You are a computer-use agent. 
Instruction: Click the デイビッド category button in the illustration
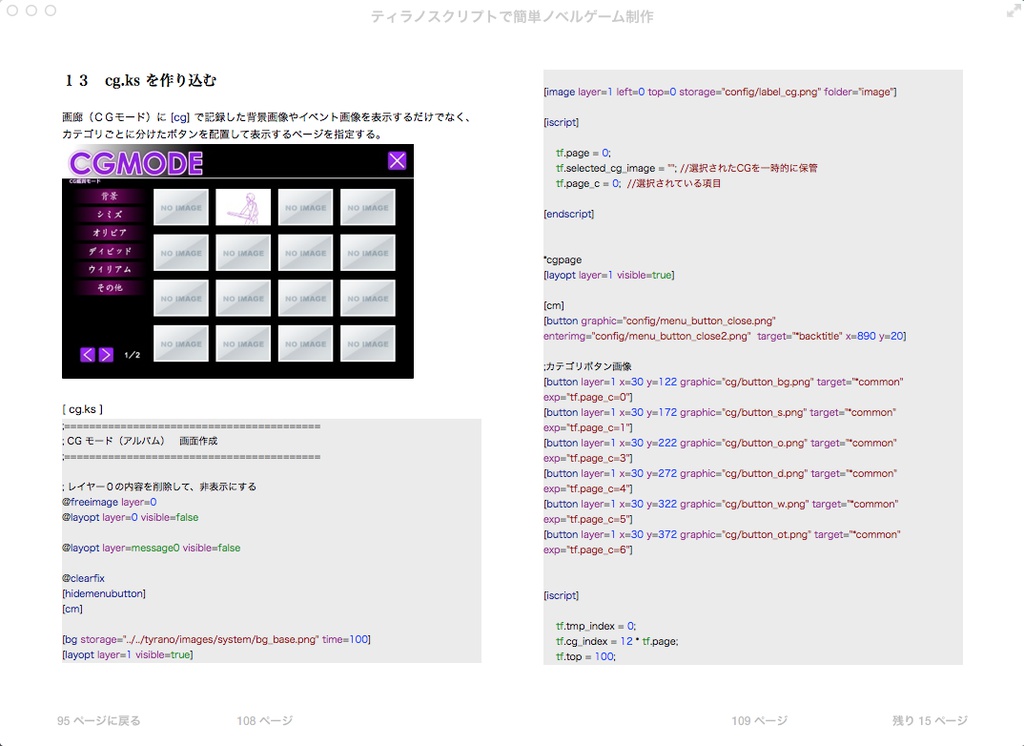click(109, 251)
